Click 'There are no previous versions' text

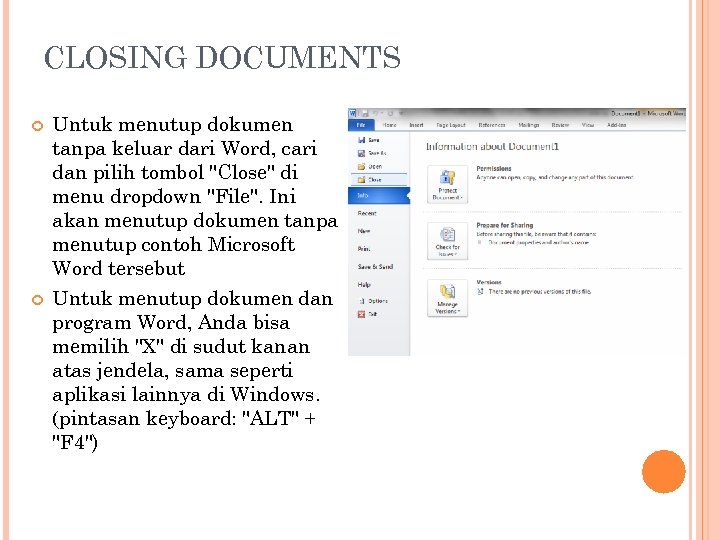tap(540, 292)
